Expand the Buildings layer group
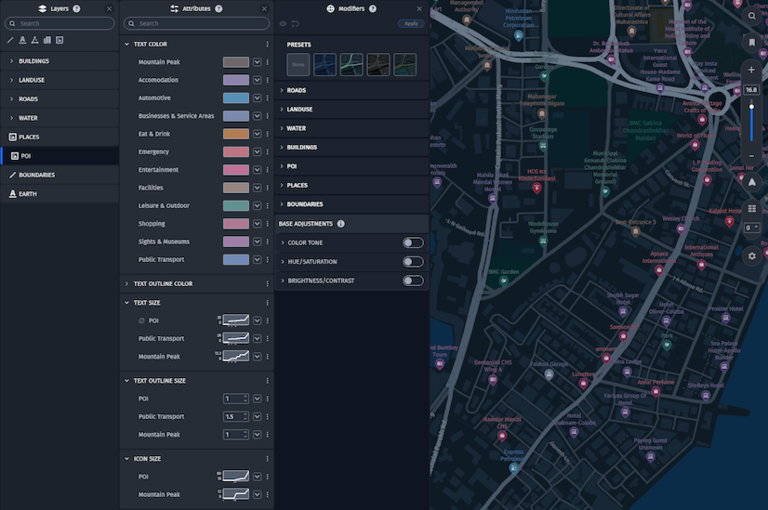 (x=11, y=61)
